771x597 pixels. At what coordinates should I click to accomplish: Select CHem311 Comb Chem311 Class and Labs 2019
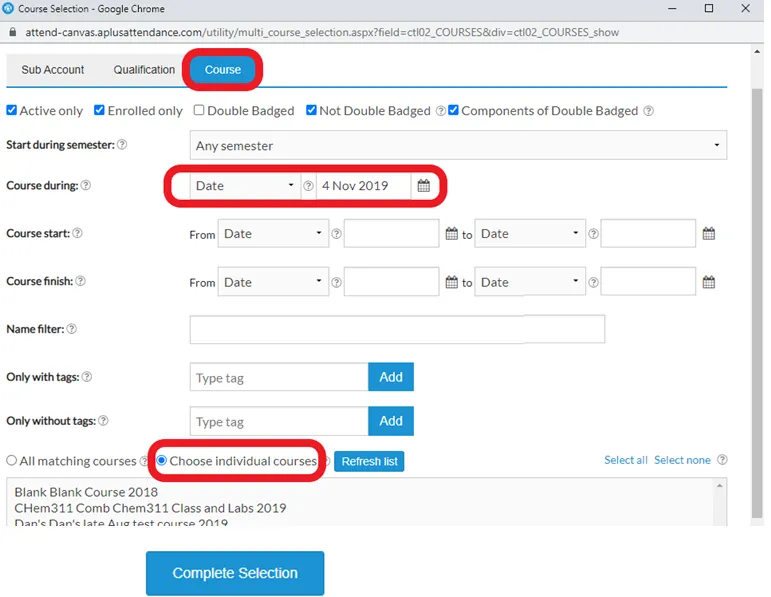tap(150, 508)
